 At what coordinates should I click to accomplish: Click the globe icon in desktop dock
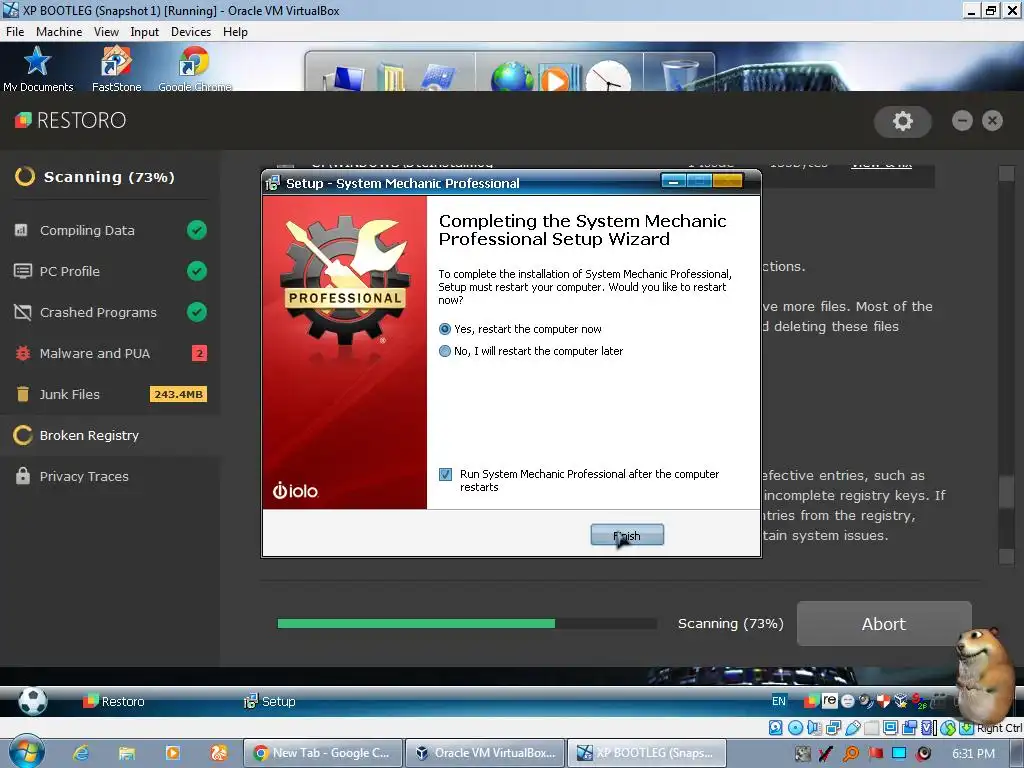(512, 77)
